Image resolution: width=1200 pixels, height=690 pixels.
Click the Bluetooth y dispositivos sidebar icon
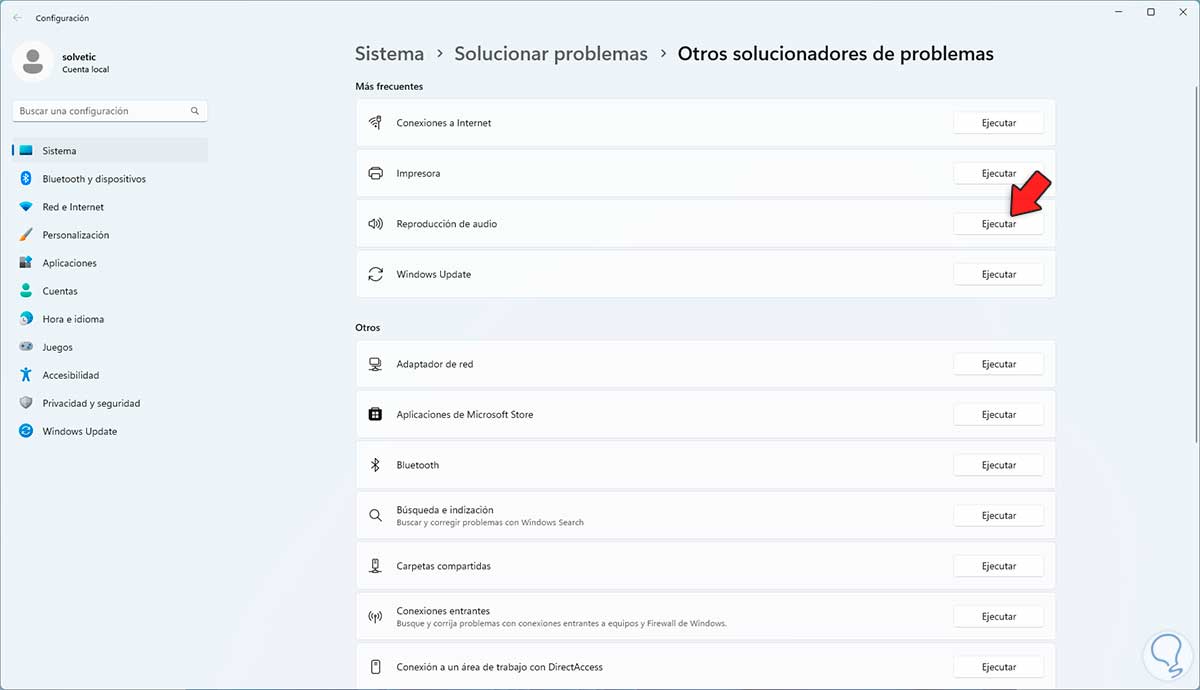[x=26, y=179]
